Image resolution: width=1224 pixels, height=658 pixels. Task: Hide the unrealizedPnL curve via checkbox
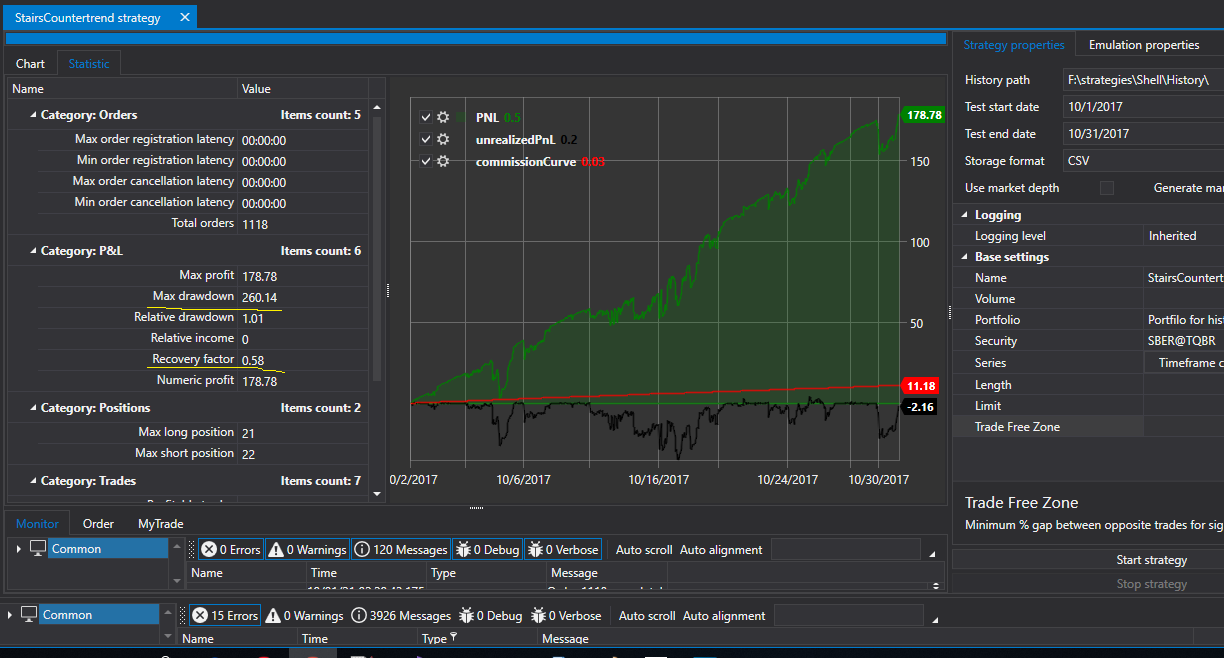pos(425,139)
